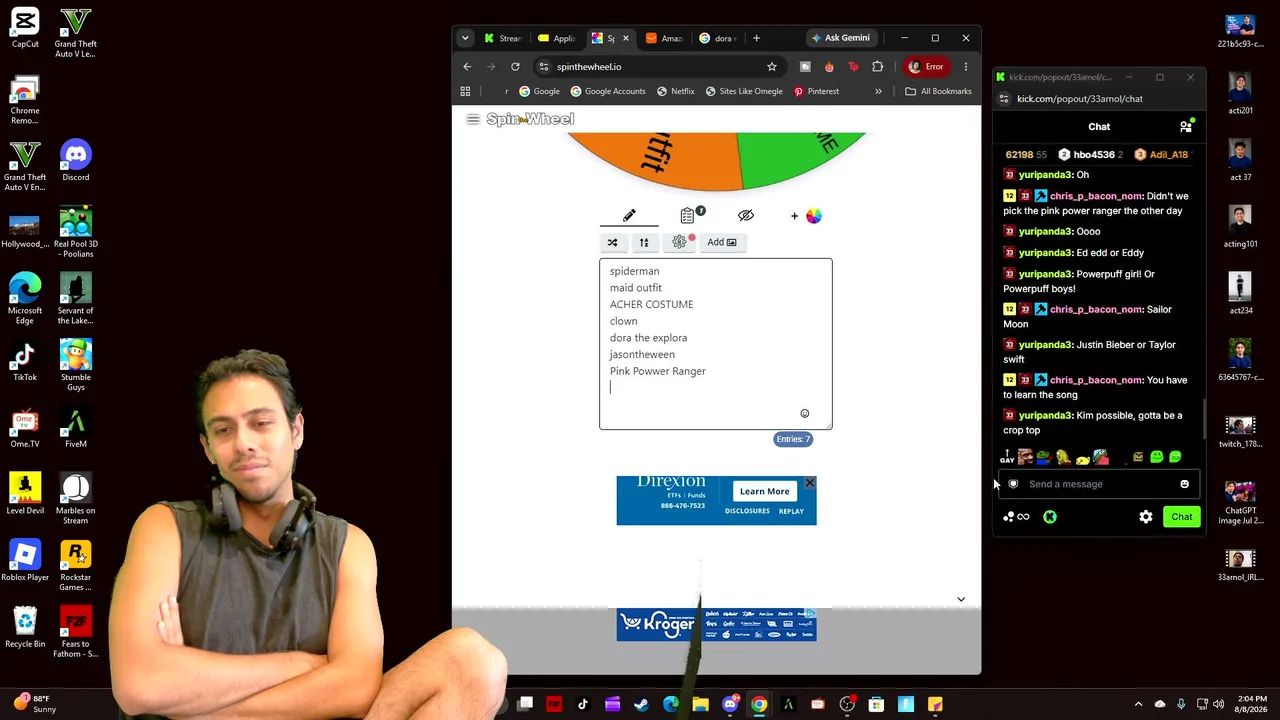Open the Chrome apps grid
The image size is (1280, 720).
[465, 91]
